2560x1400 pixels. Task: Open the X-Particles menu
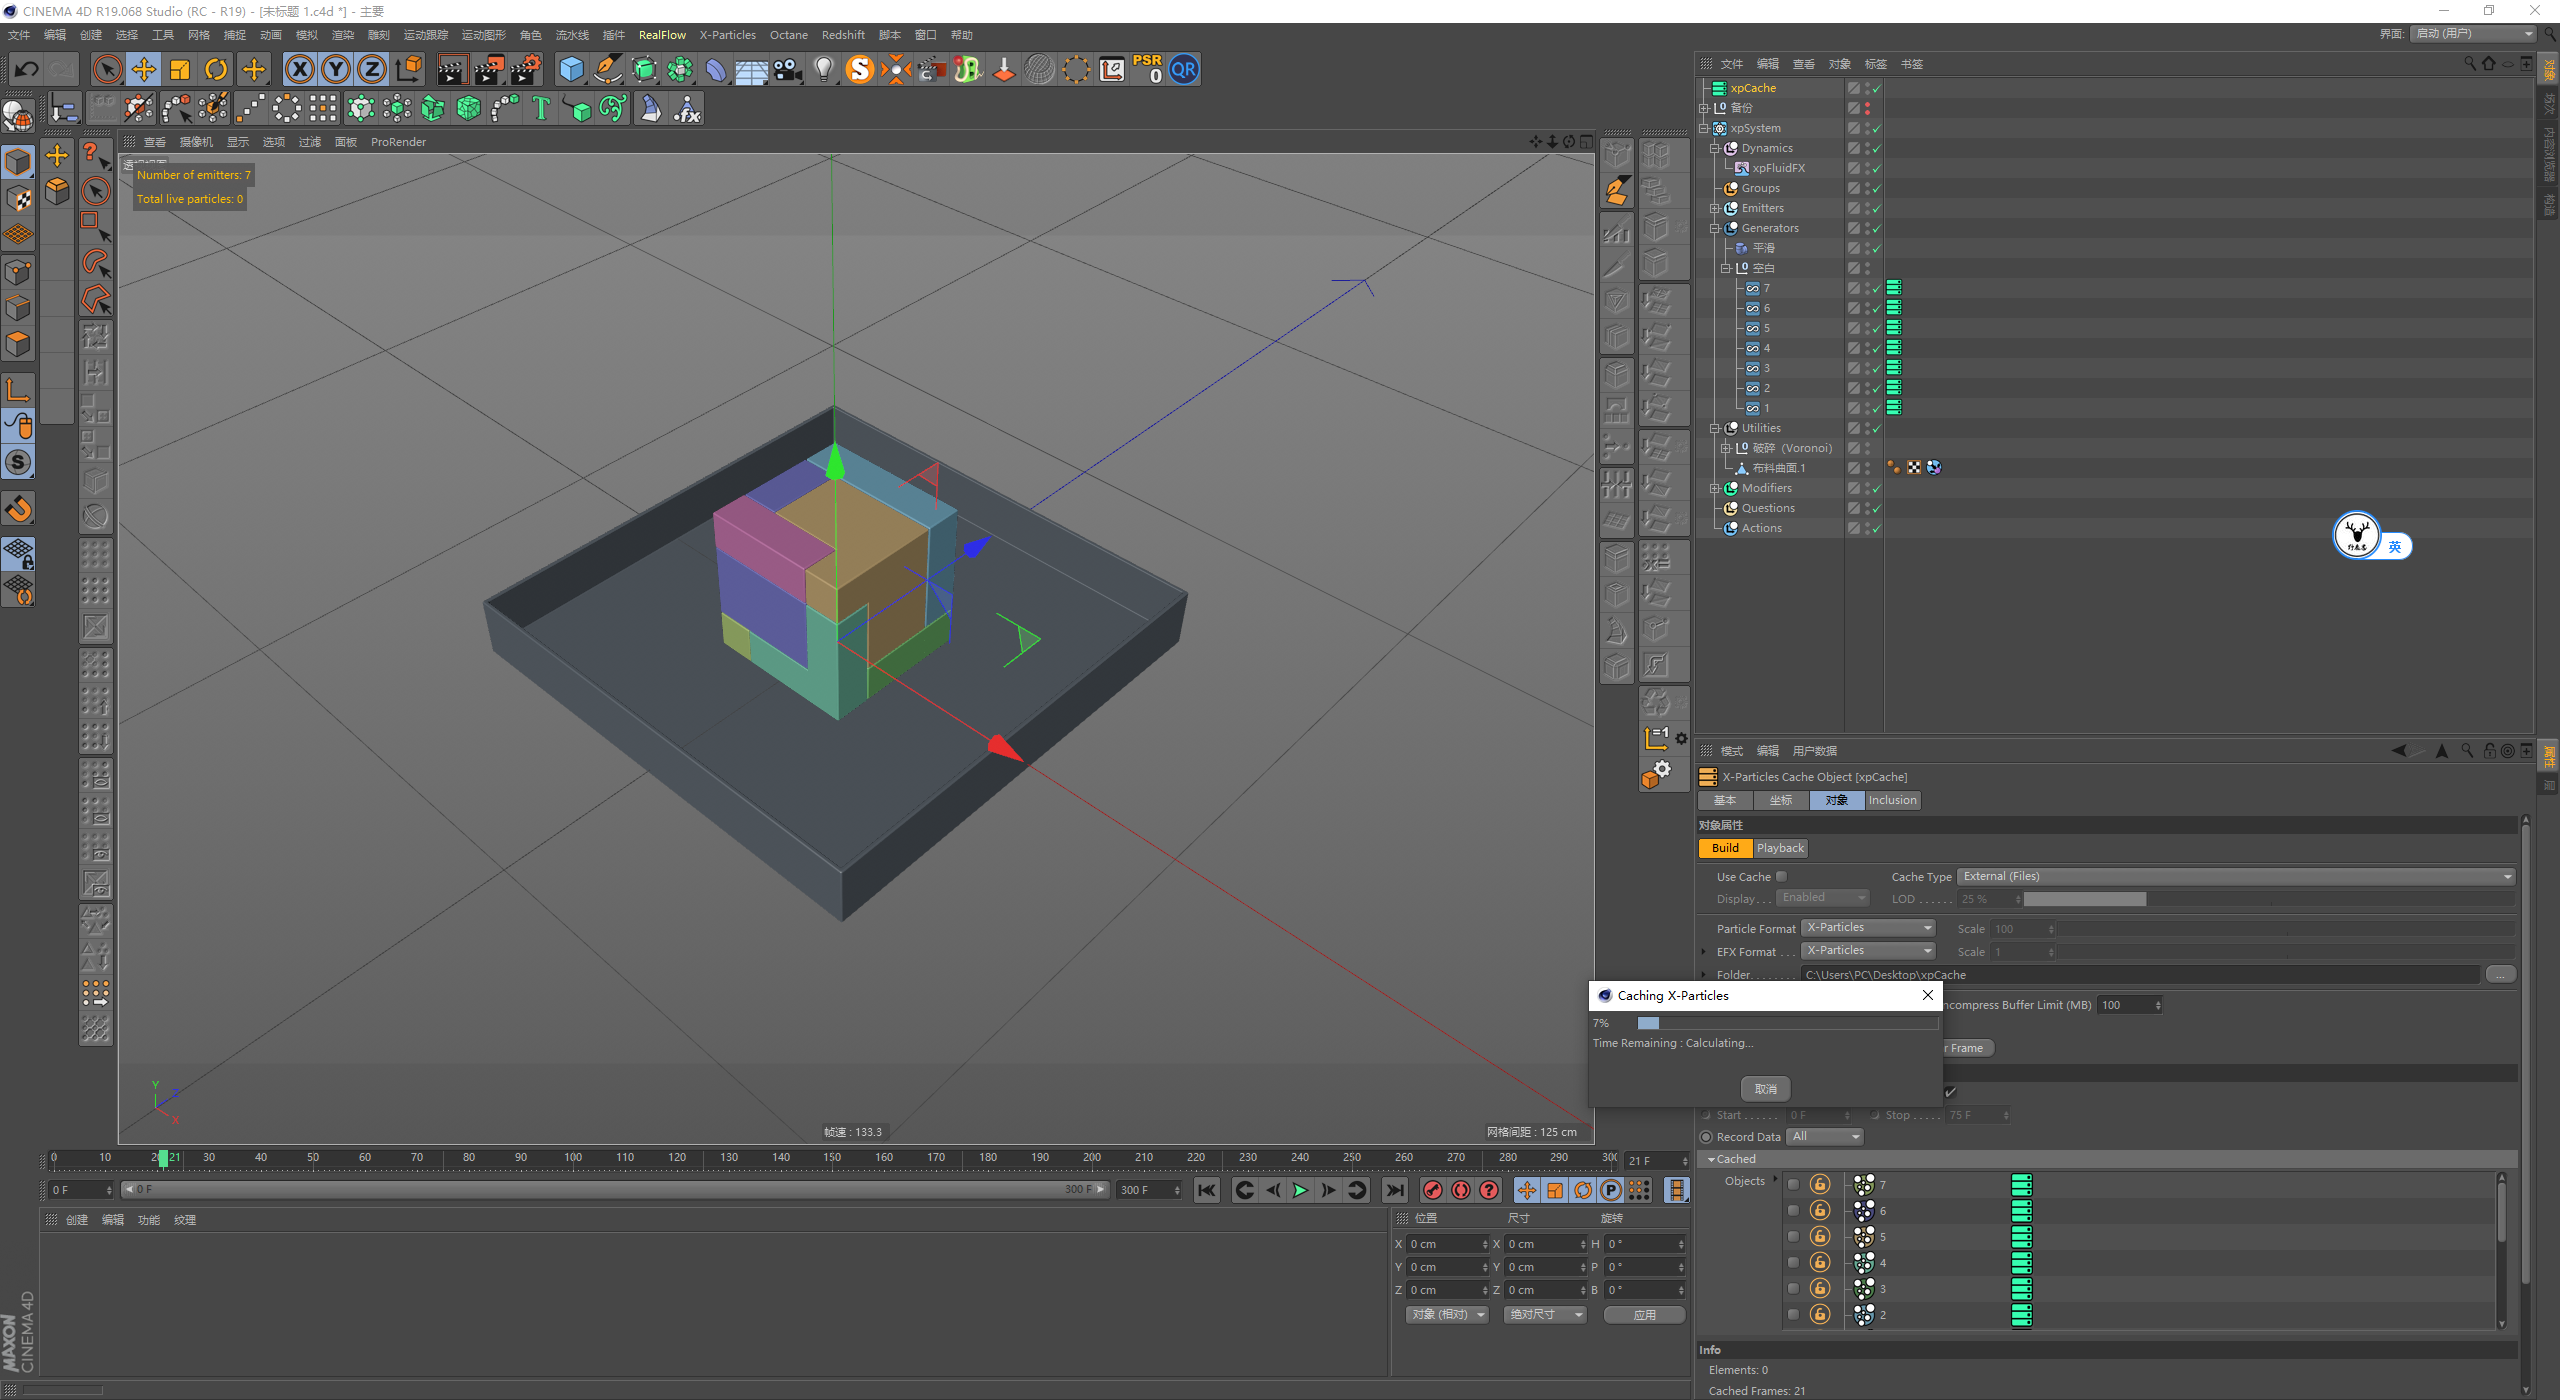(x=727, y=35)
